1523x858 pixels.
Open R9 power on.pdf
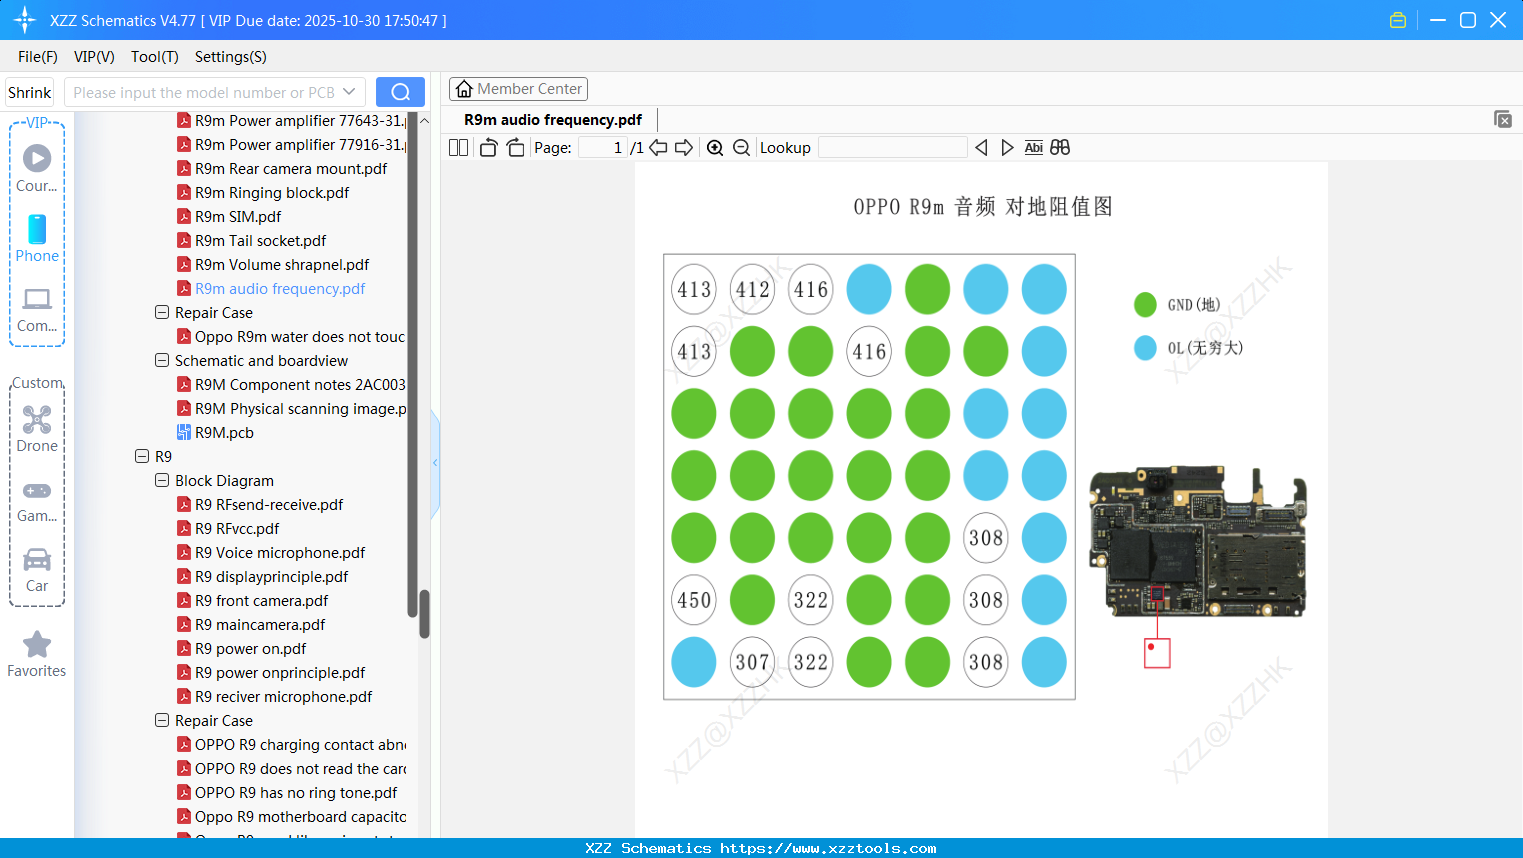click(x=250, y=648)
